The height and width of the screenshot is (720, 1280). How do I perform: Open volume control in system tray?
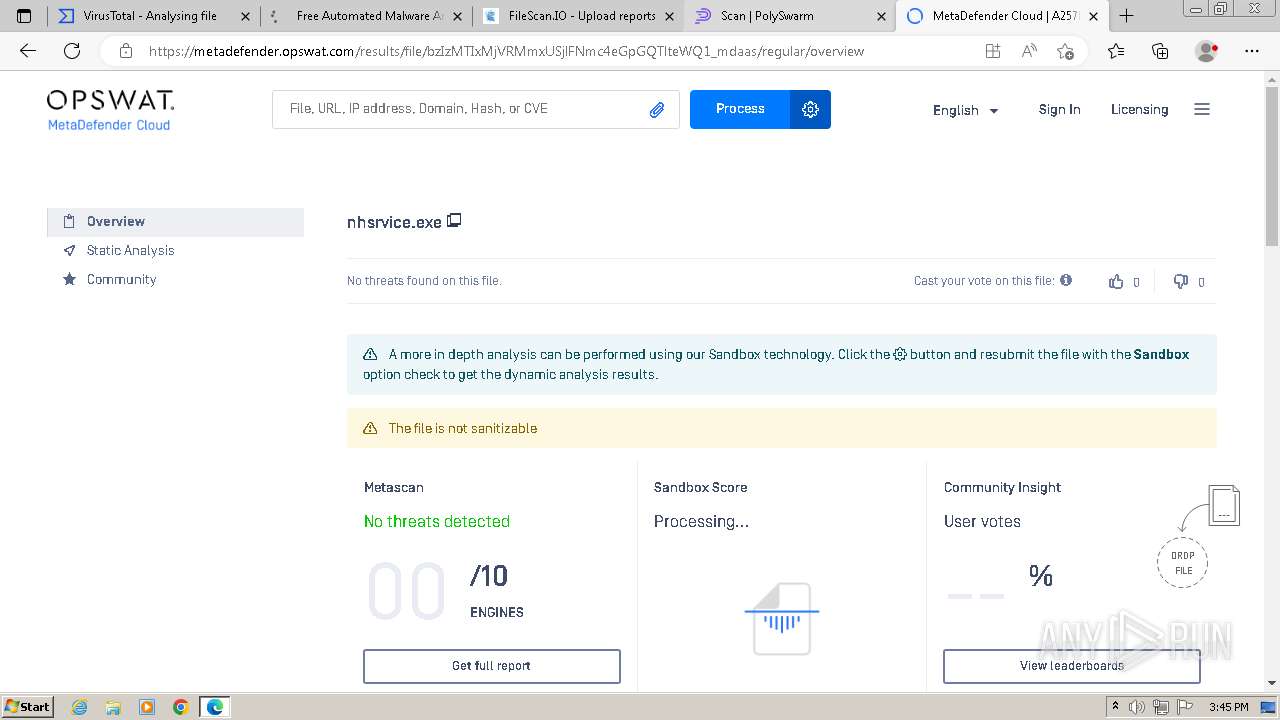point(1137,707)
